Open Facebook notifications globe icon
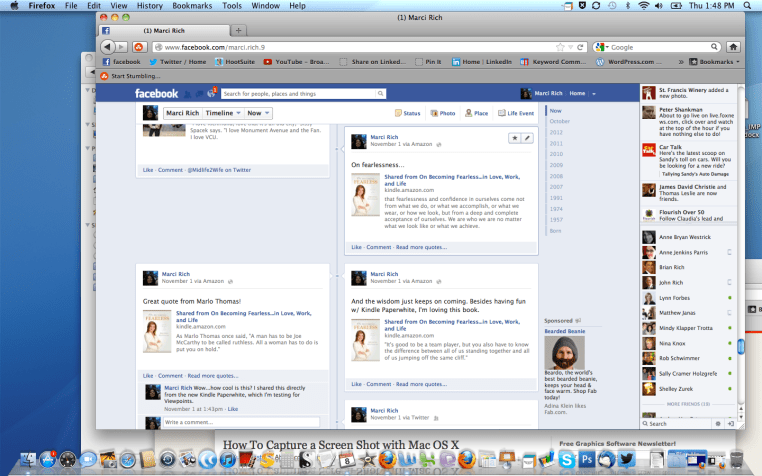 pos(211,93)
